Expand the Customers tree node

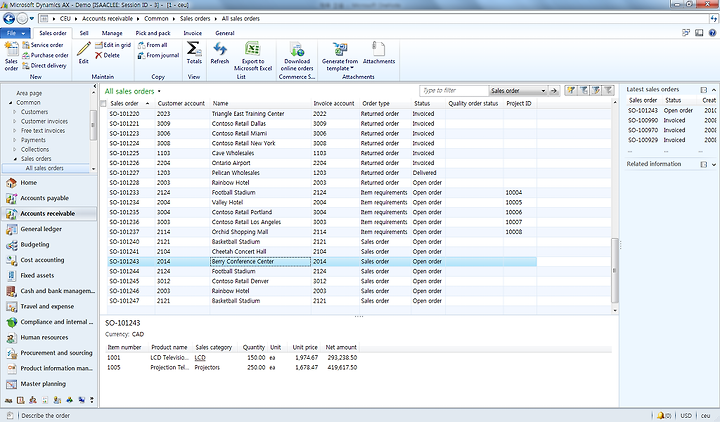coord(15,112)
